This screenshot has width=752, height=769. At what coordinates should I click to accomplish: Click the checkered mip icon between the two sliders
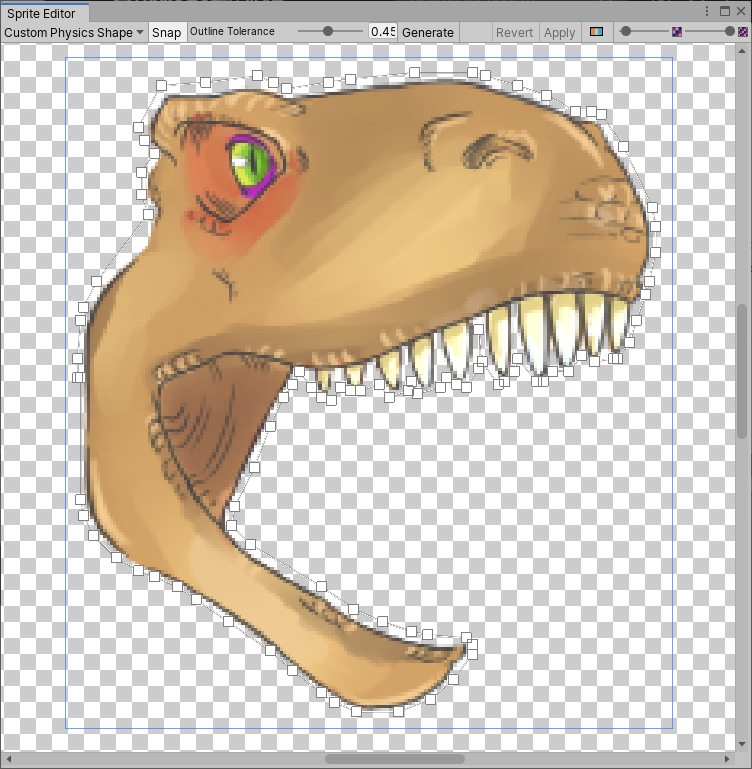coord(678,32)
